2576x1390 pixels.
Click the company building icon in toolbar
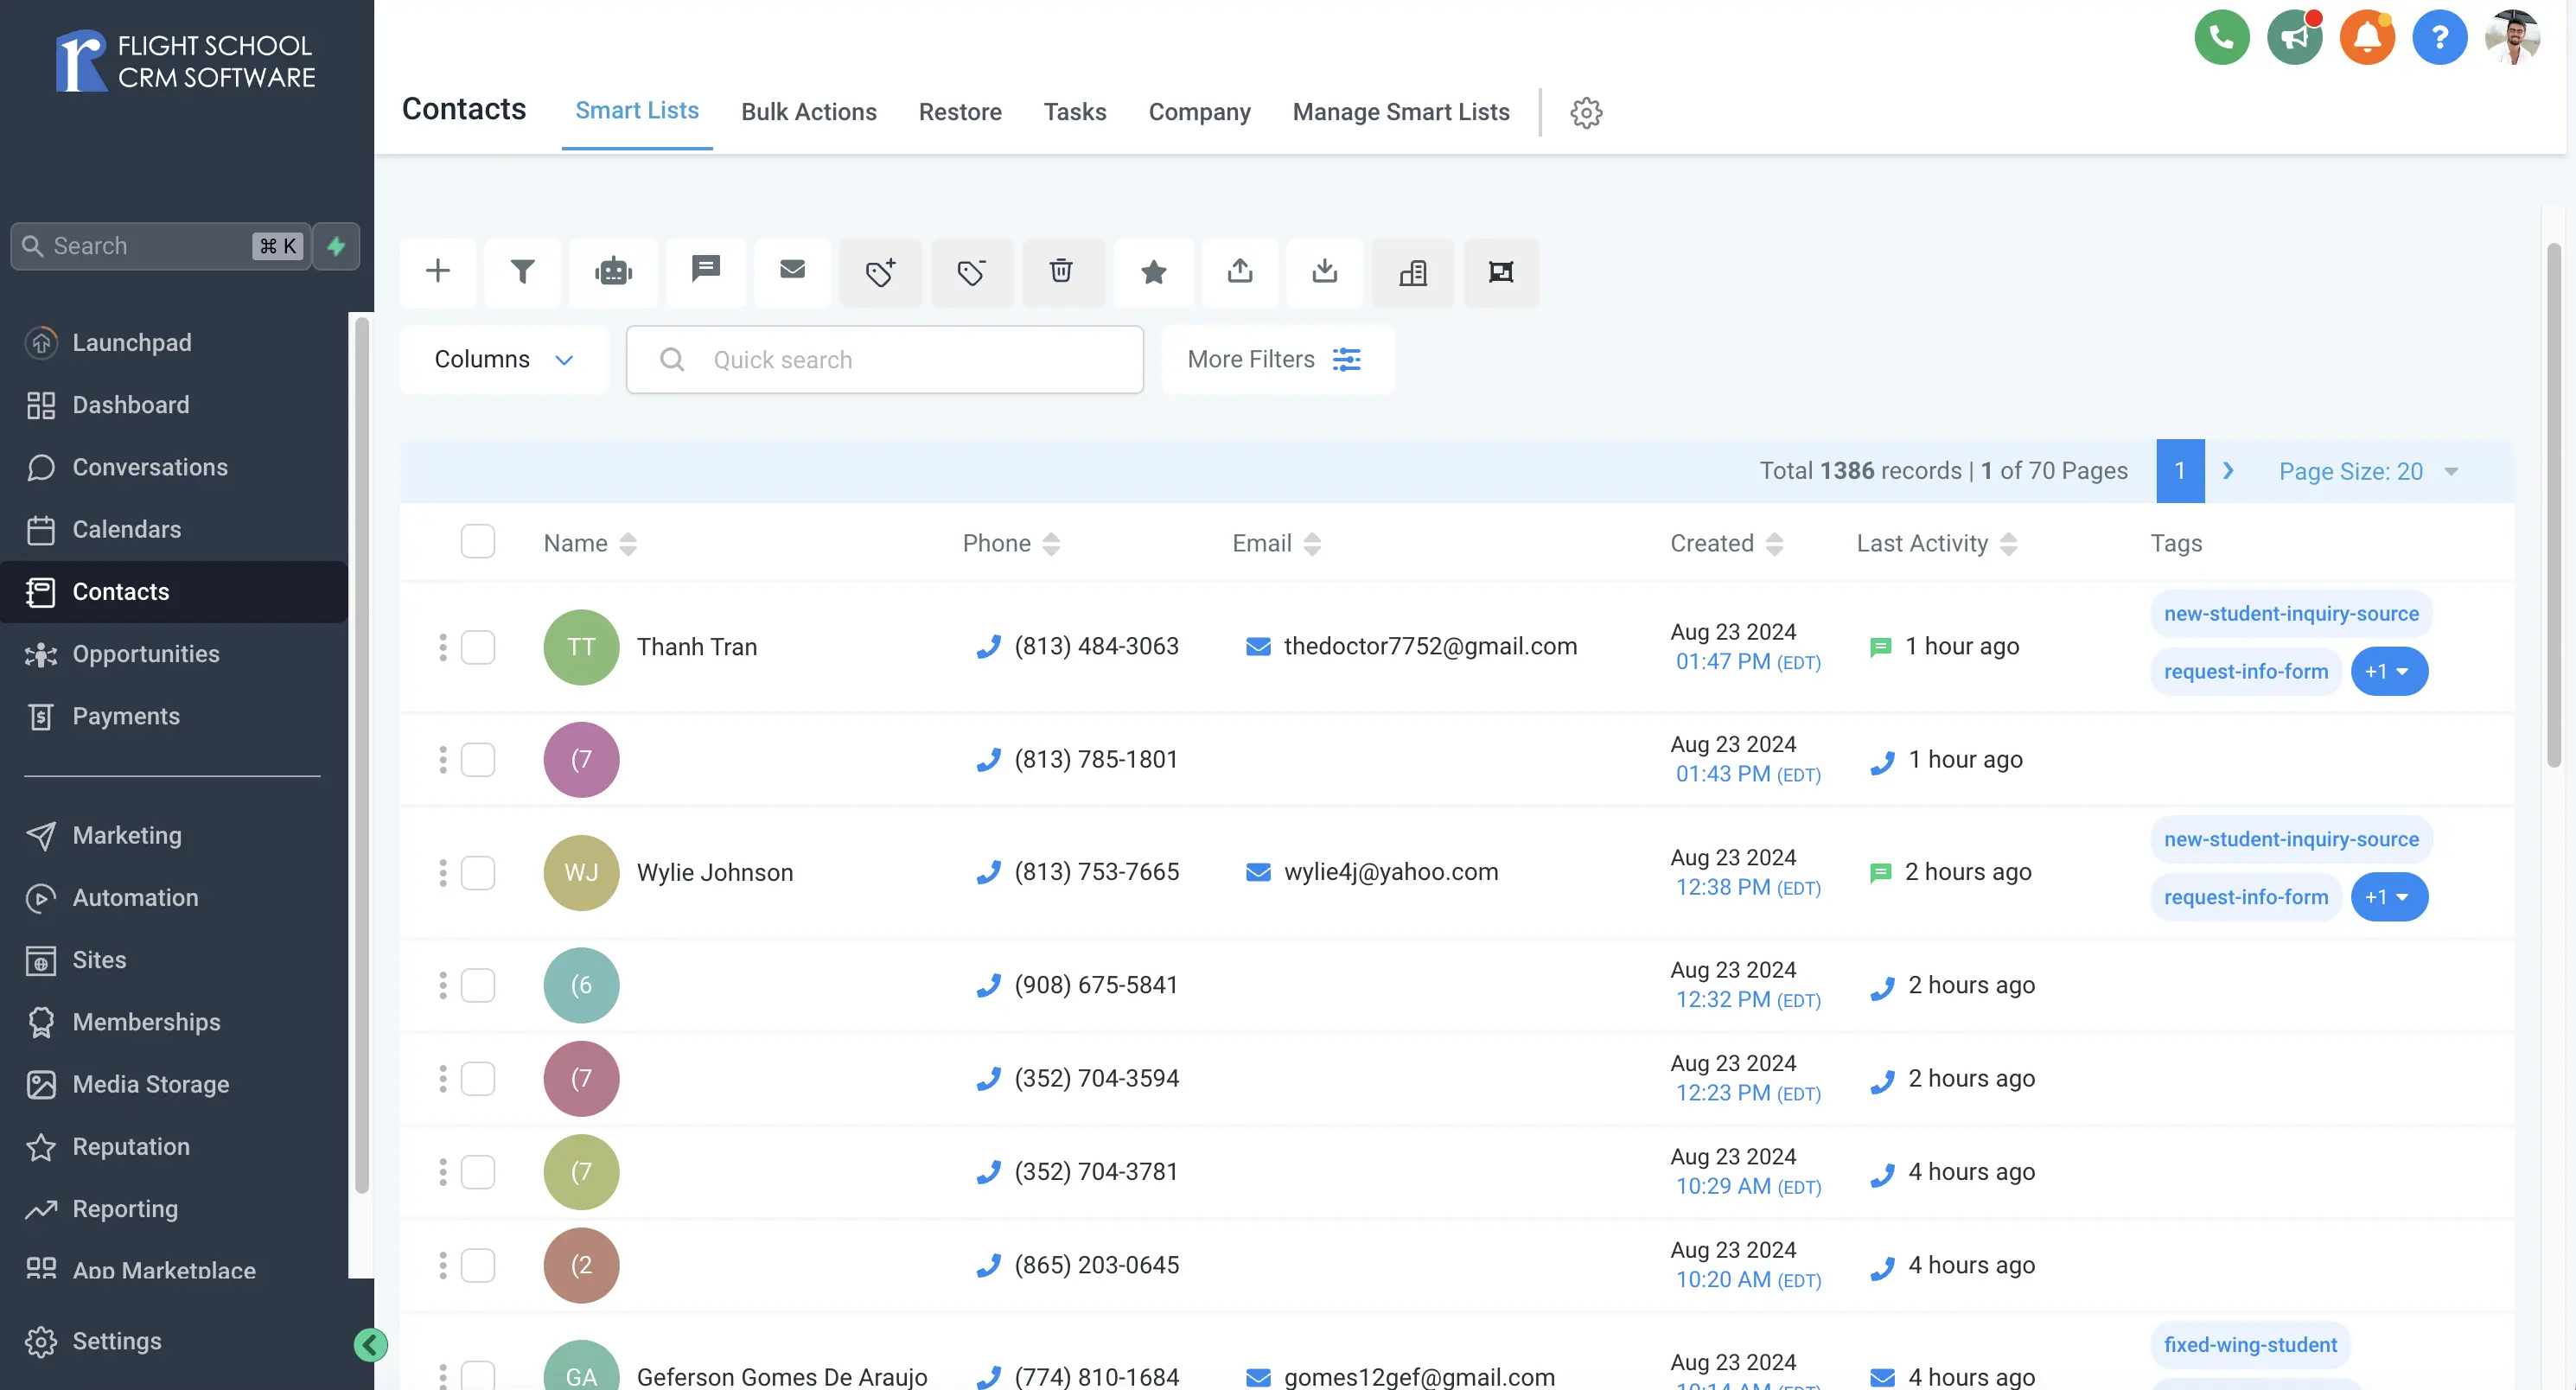coord(1412,271)
